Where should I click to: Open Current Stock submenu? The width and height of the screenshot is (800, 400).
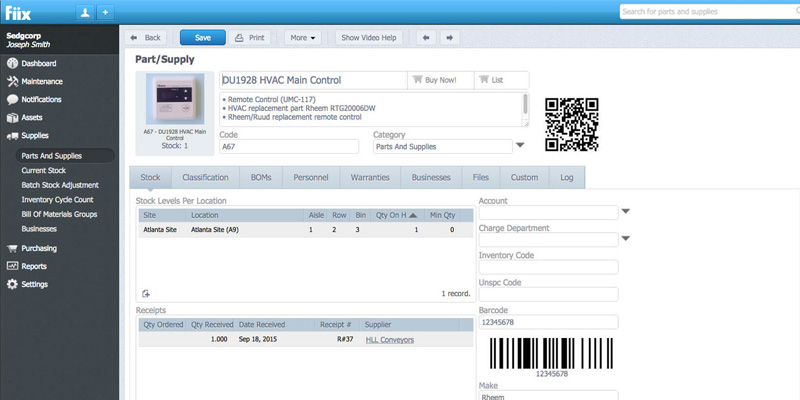(43, 170)
